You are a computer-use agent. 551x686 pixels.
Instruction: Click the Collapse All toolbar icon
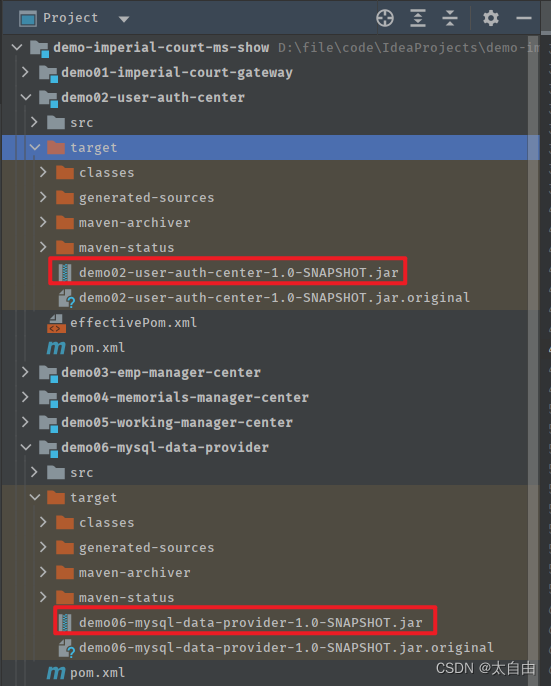click(x=449, y=18)
